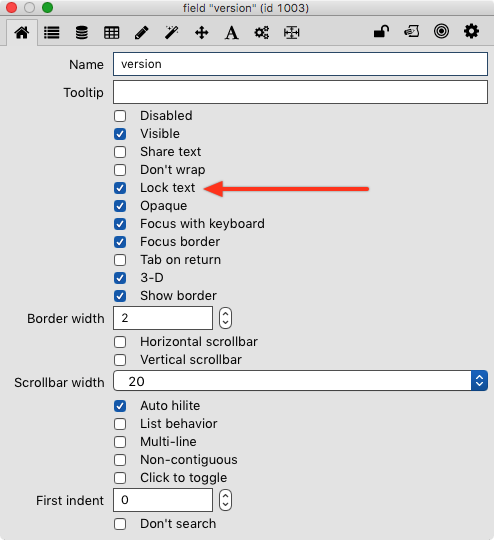This screenshot has height=540, width=494.
Task: Uncheck the Visible checkbox
Action: [120, 134]
